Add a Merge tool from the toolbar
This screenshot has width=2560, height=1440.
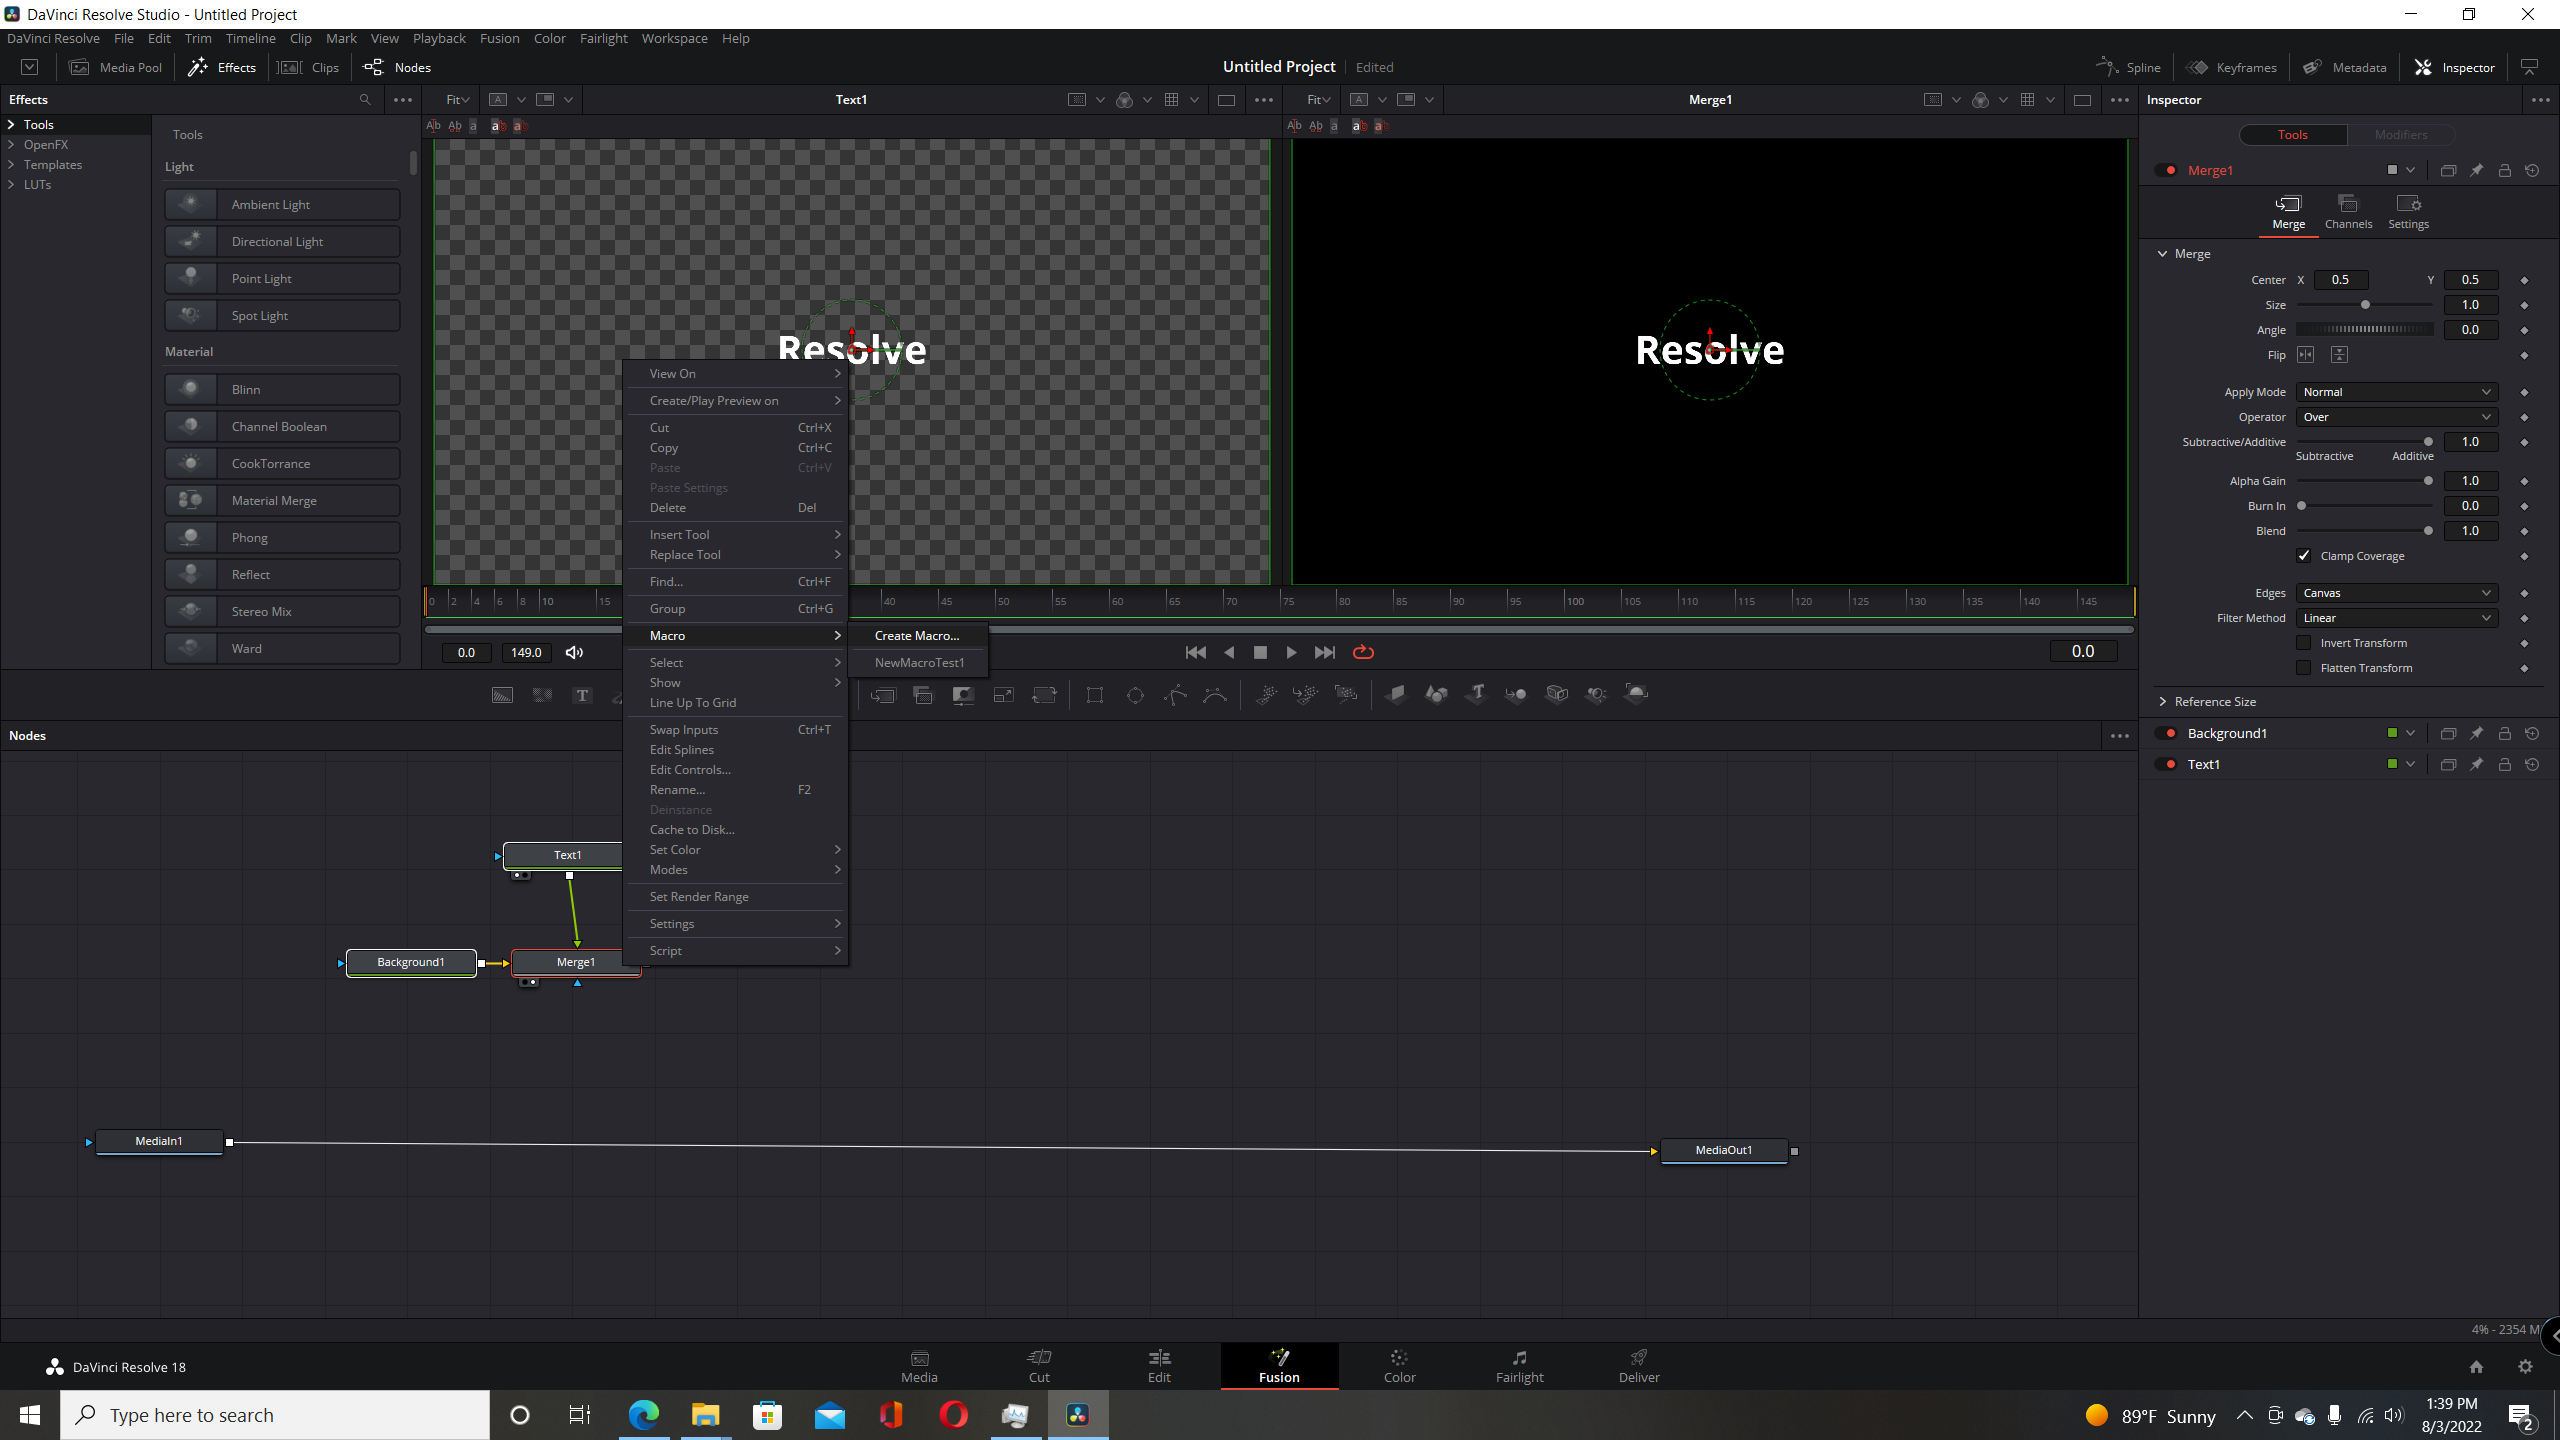tap(883, 695)
